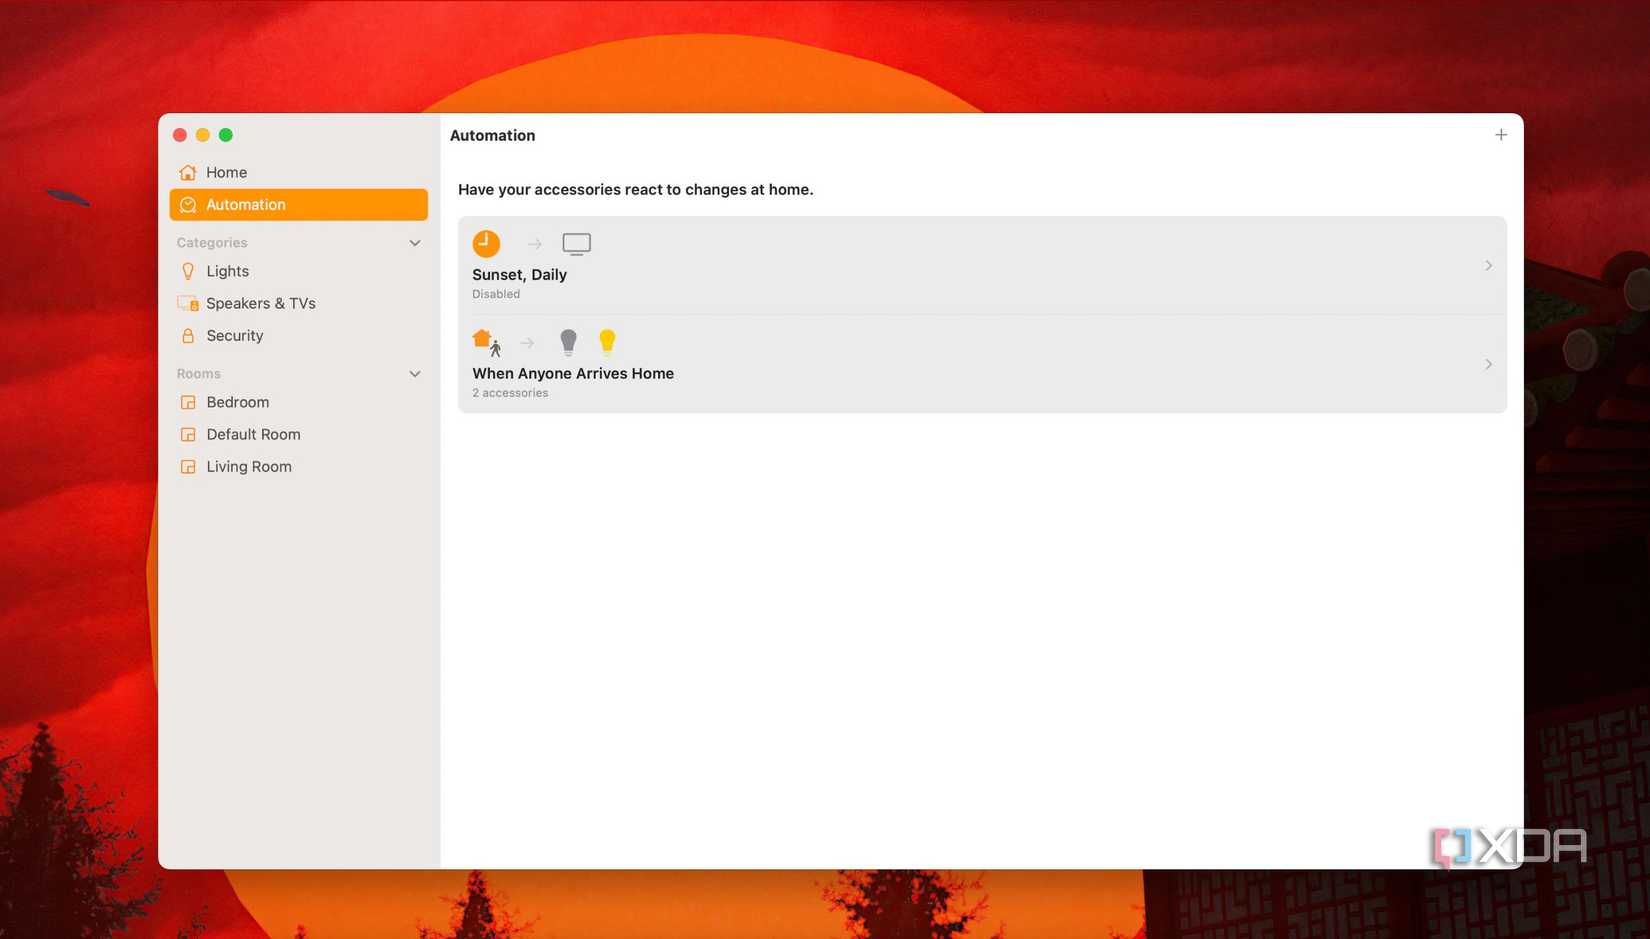Click the TV accessory icon in Sunset automation
1650x939 pixels.
tap(577, 244)
